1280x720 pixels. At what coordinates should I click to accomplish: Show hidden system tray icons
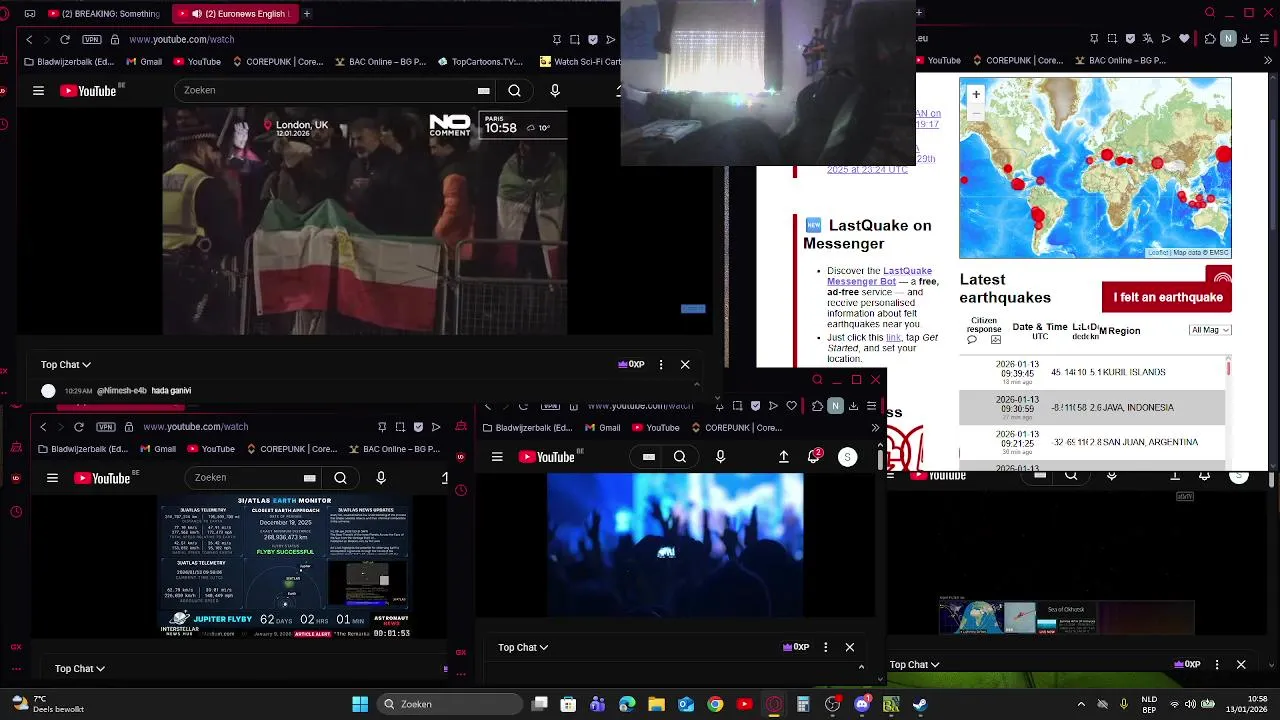(x=1081, y=704)
